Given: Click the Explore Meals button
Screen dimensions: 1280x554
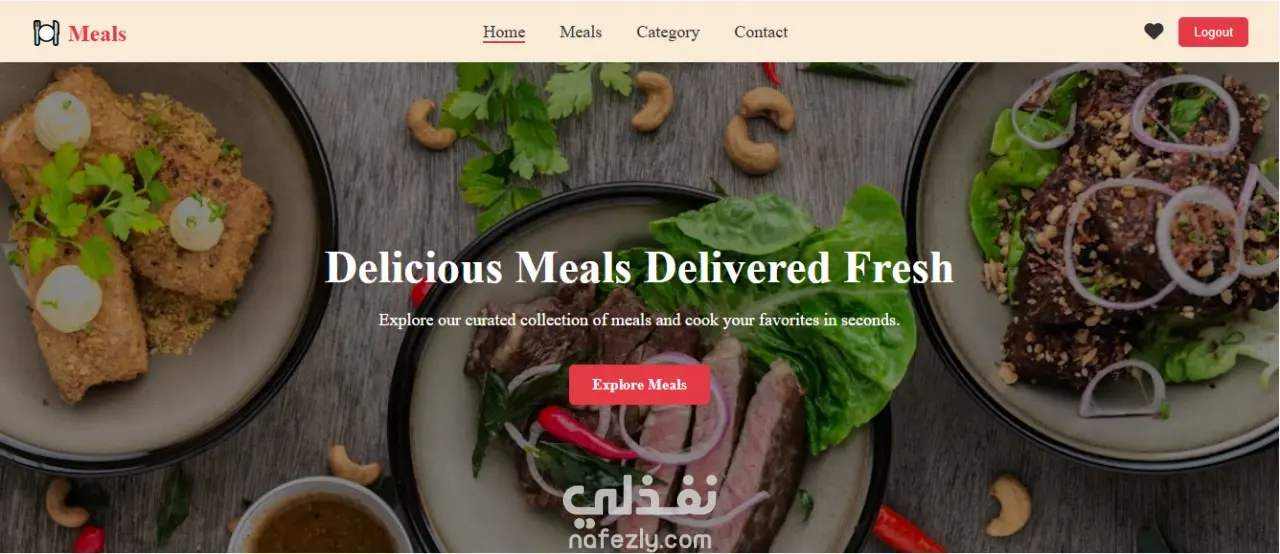Looking at the screenshot, I should 640,385.
